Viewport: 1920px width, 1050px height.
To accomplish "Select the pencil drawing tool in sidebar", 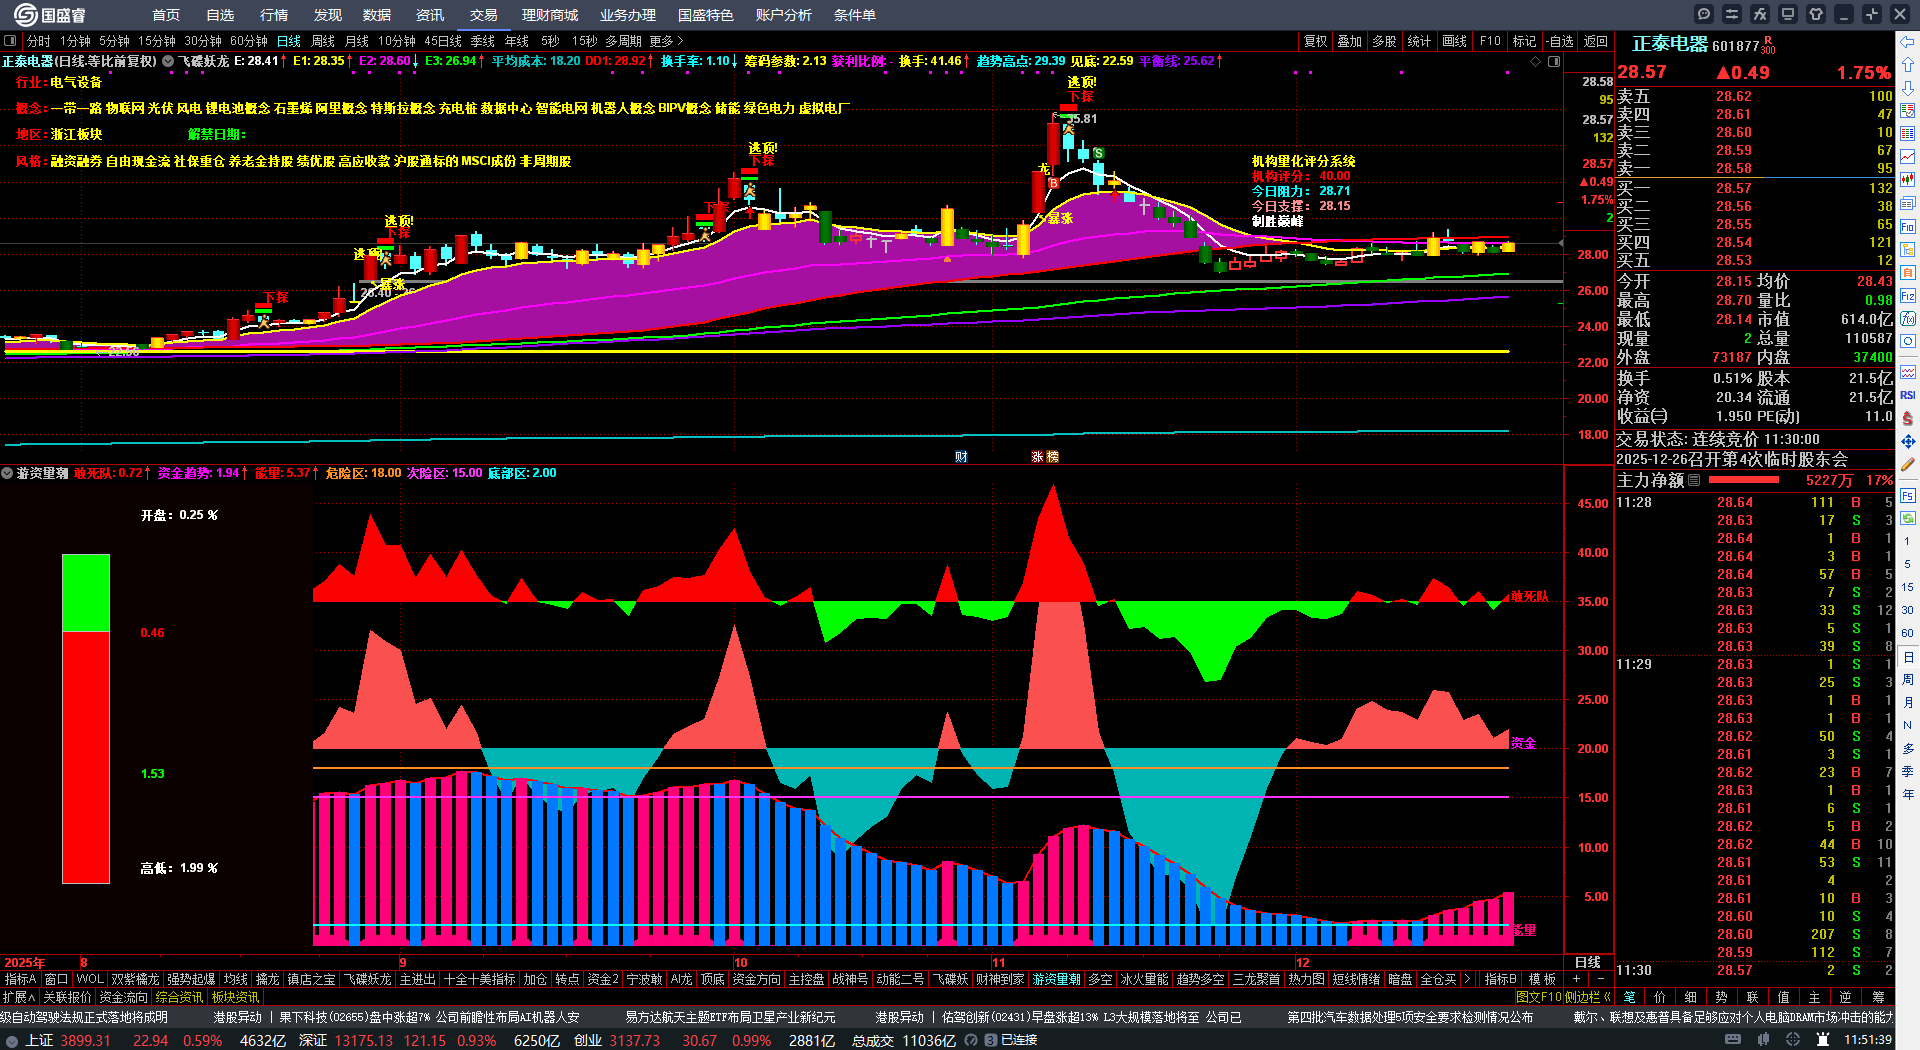I will (x=1908, y=465).
